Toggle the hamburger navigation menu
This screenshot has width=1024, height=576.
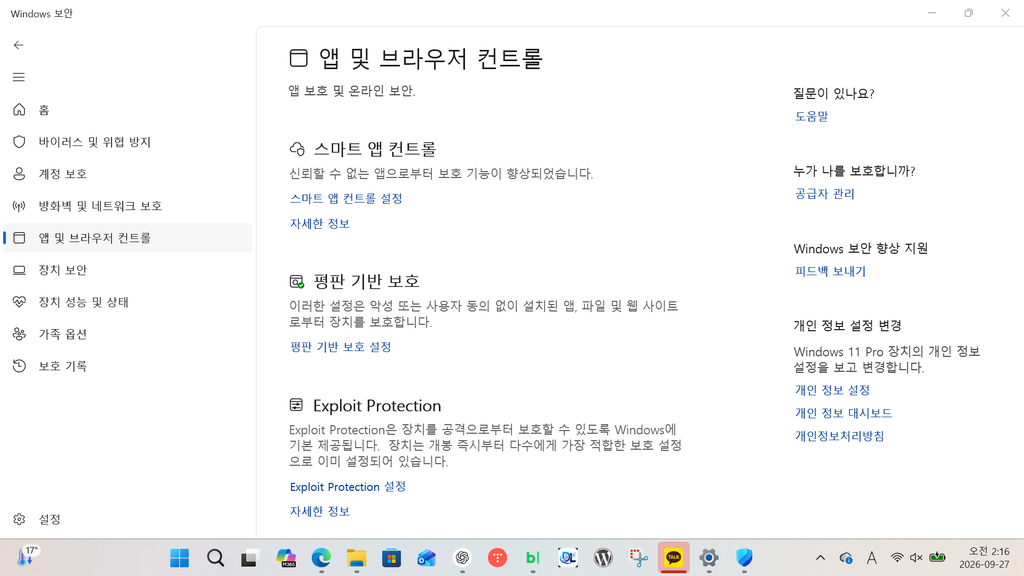tap(18, 77)
